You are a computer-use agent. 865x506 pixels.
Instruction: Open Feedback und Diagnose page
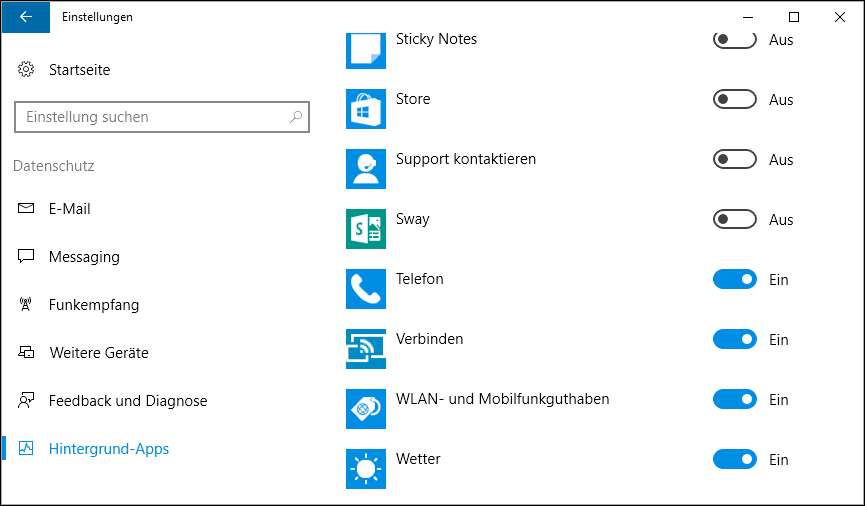point(127,401)
